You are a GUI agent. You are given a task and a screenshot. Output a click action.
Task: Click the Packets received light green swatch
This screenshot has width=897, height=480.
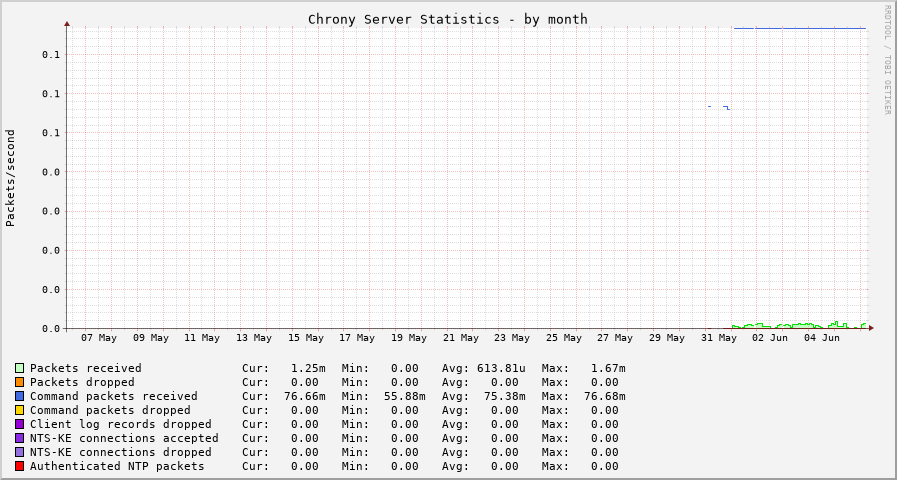coord(19,368)
